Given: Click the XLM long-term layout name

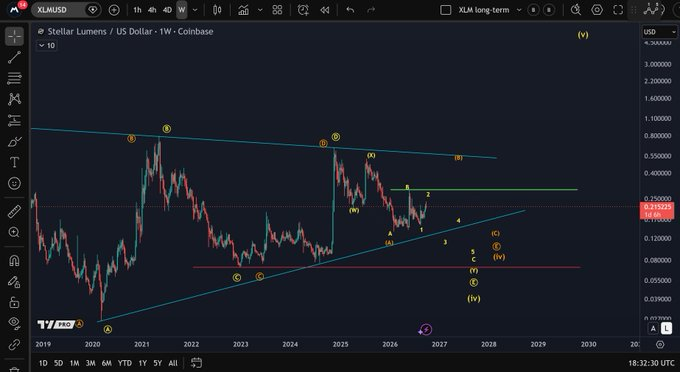Looking at the screenshot, I should 484,10.
